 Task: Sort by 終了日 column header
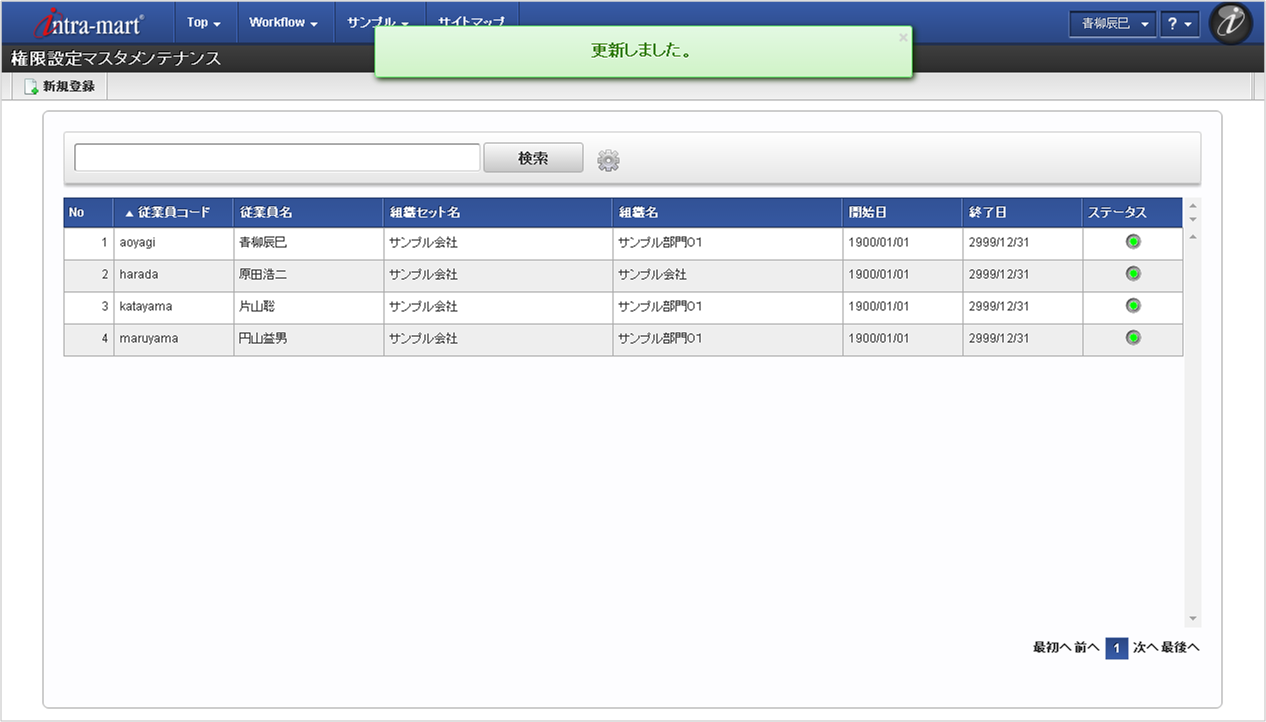[x=1023, y=213]
